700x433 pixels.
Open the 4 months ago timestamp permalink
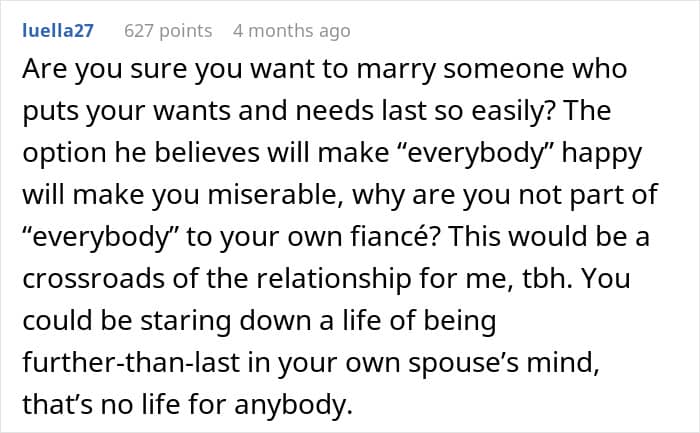(292, 31)
